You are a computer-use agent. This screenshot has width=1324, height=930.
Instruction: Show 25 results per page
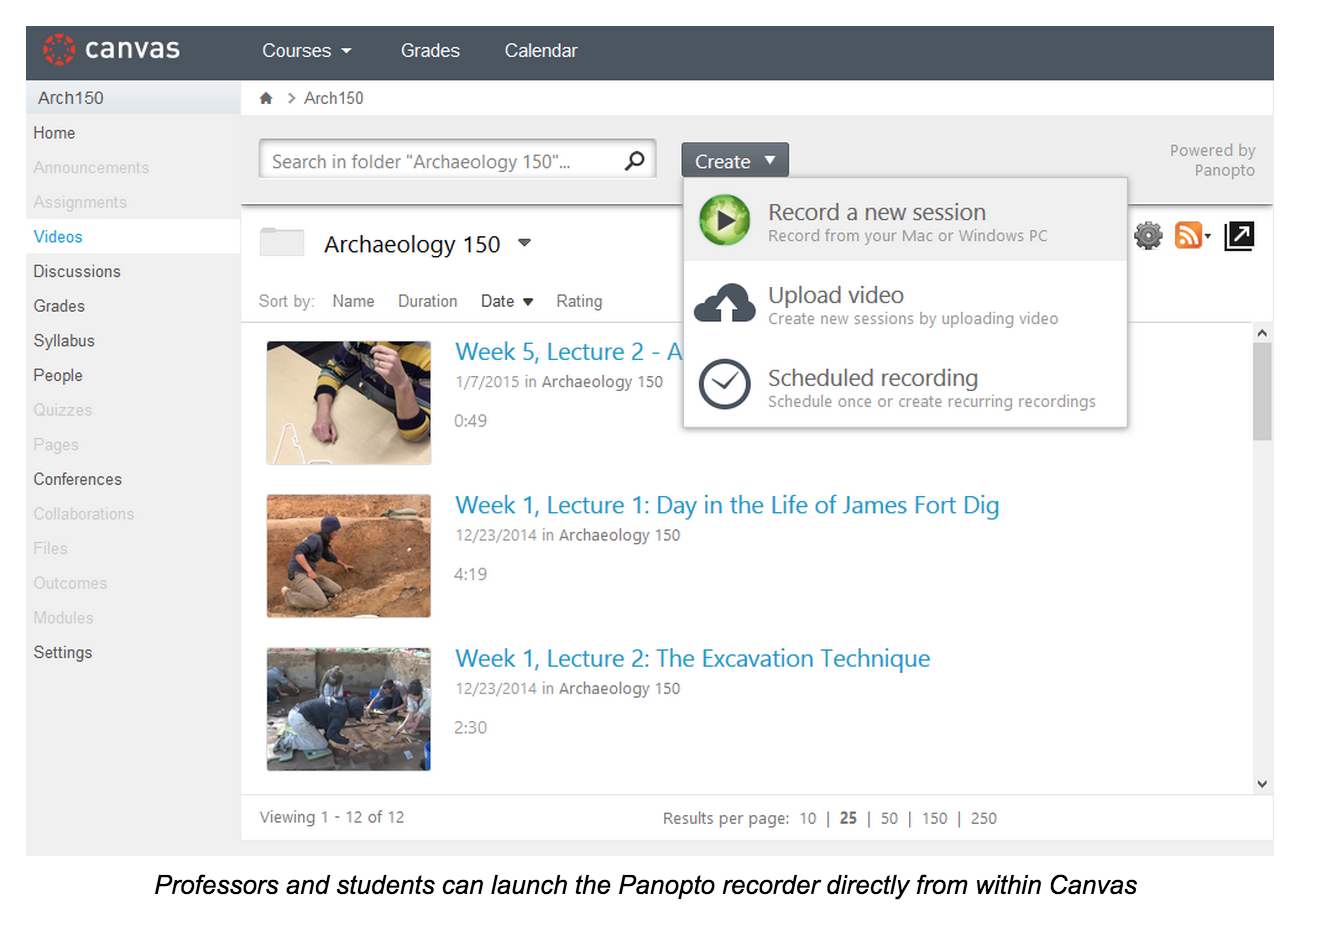click(848, 818)
